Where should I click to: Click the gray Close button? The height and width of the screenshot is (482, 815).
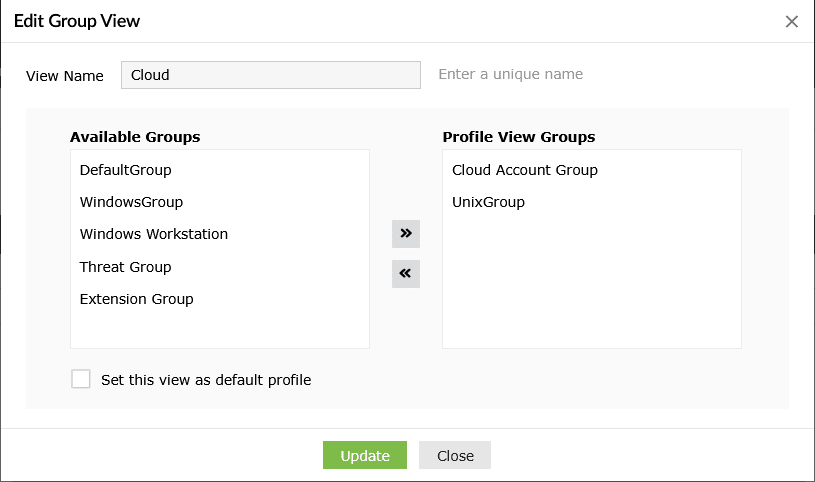[x=455, y=455]
